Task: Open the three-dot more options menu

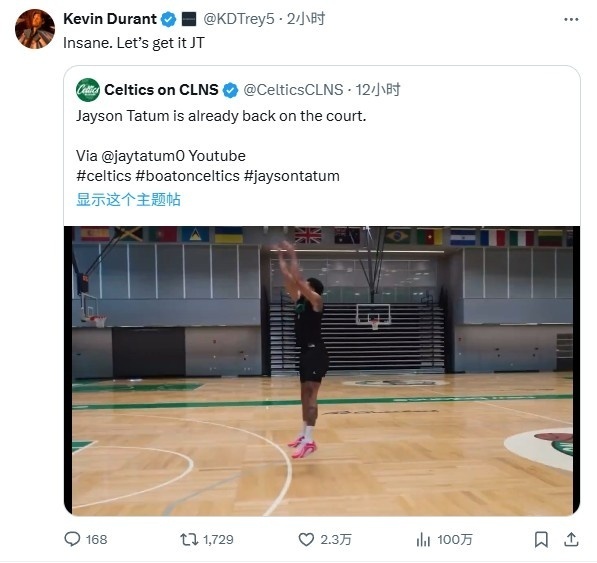Action: [x=571, y=19]
